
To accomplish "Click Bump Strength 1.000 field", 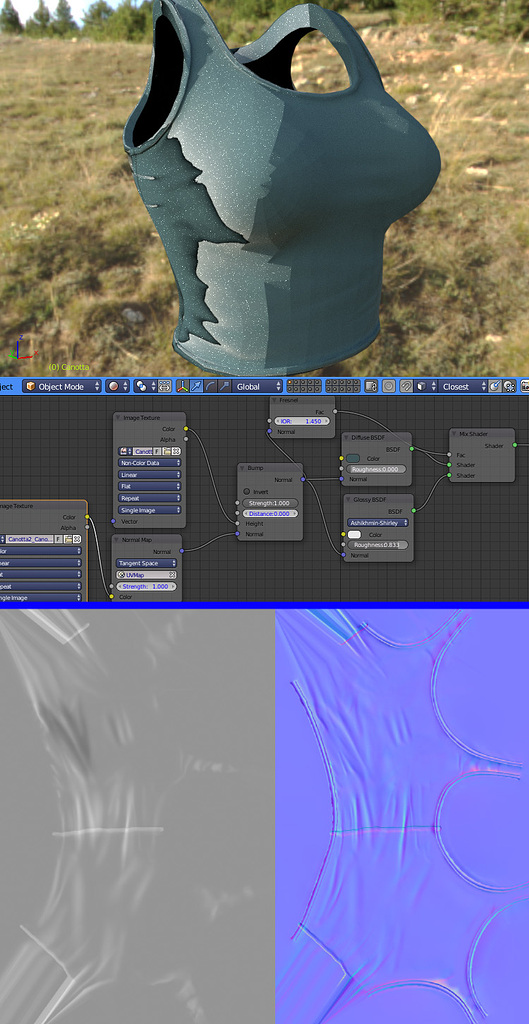I will click(270, 504).
